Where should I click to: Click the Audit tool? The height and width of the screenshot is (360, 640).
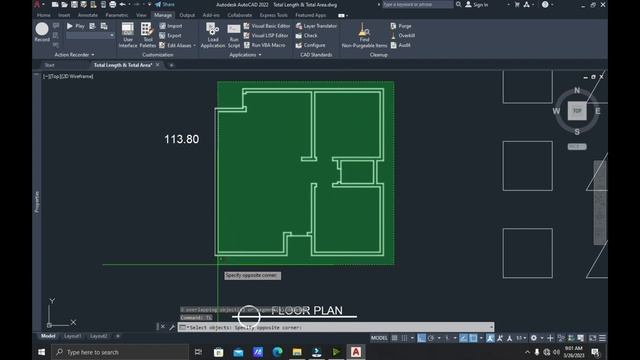point(400,45)
